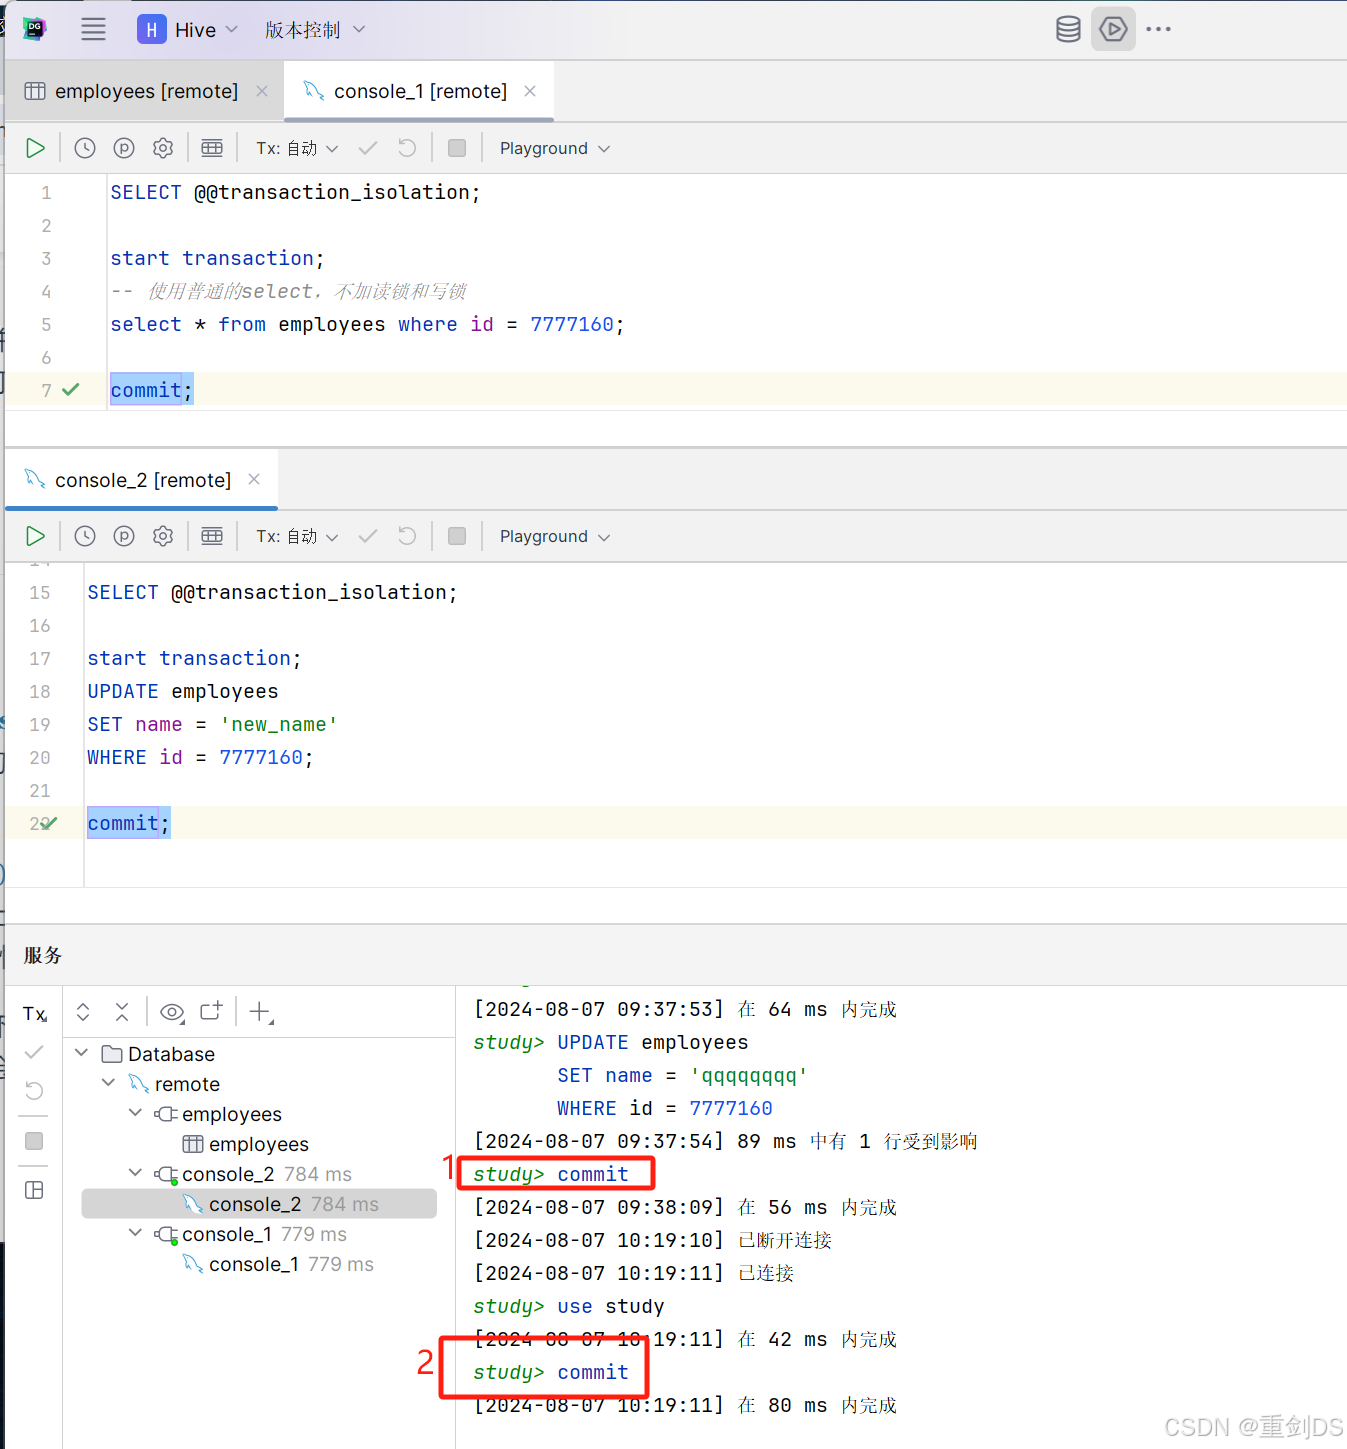The image size is (1347, 1449).
Task: Open settings gear in console_1 toolbar
Action: (163, 148)
